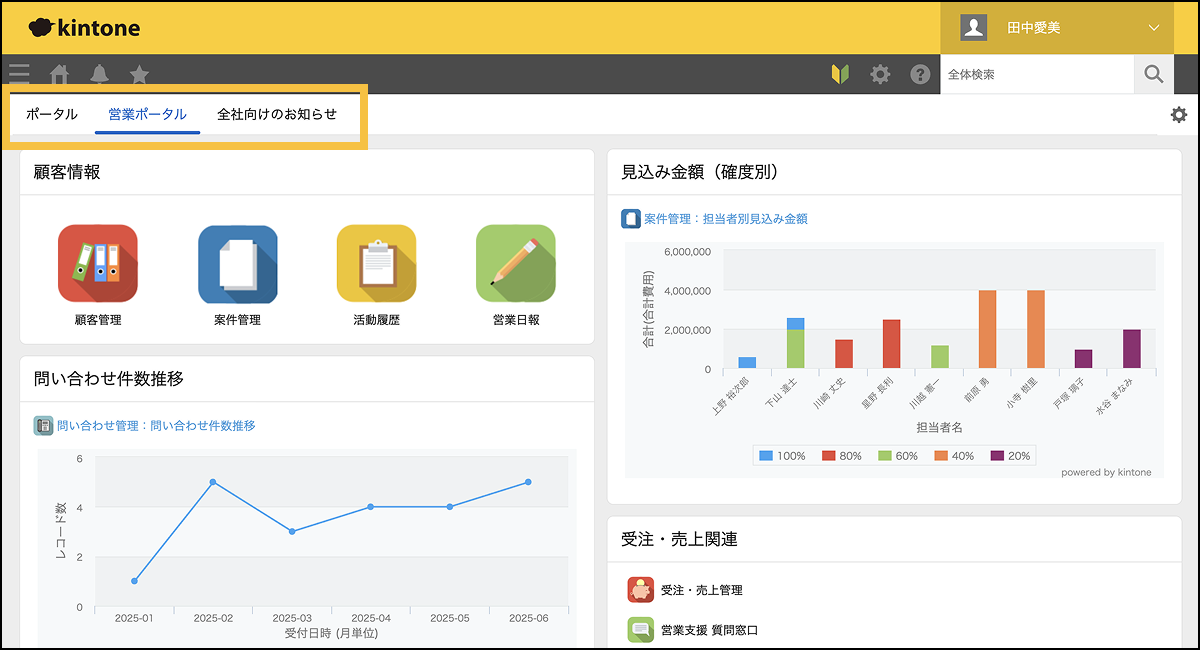Click the home icon in toolbar
Viewport: 1200px width, 650px height.
[60, 74]
